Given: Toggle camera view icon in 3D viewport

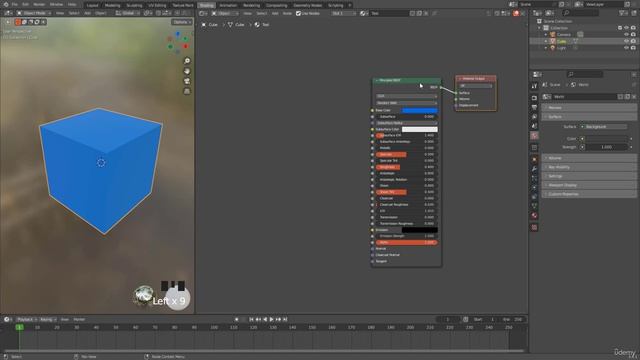Looking at the screenshot, I should (x=187, y=81).
